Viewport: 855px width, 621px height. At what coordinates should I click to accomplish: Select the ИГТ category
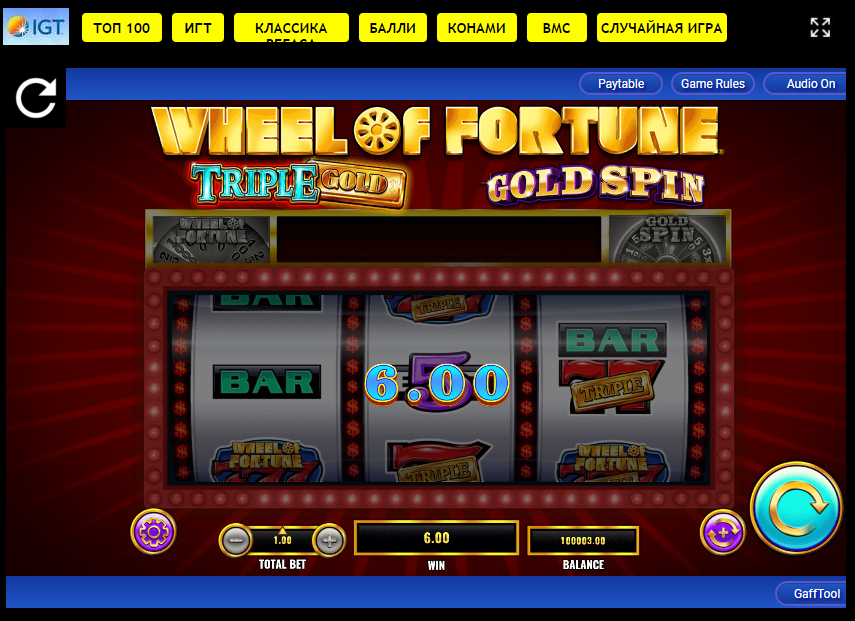[x=198, y=28]
